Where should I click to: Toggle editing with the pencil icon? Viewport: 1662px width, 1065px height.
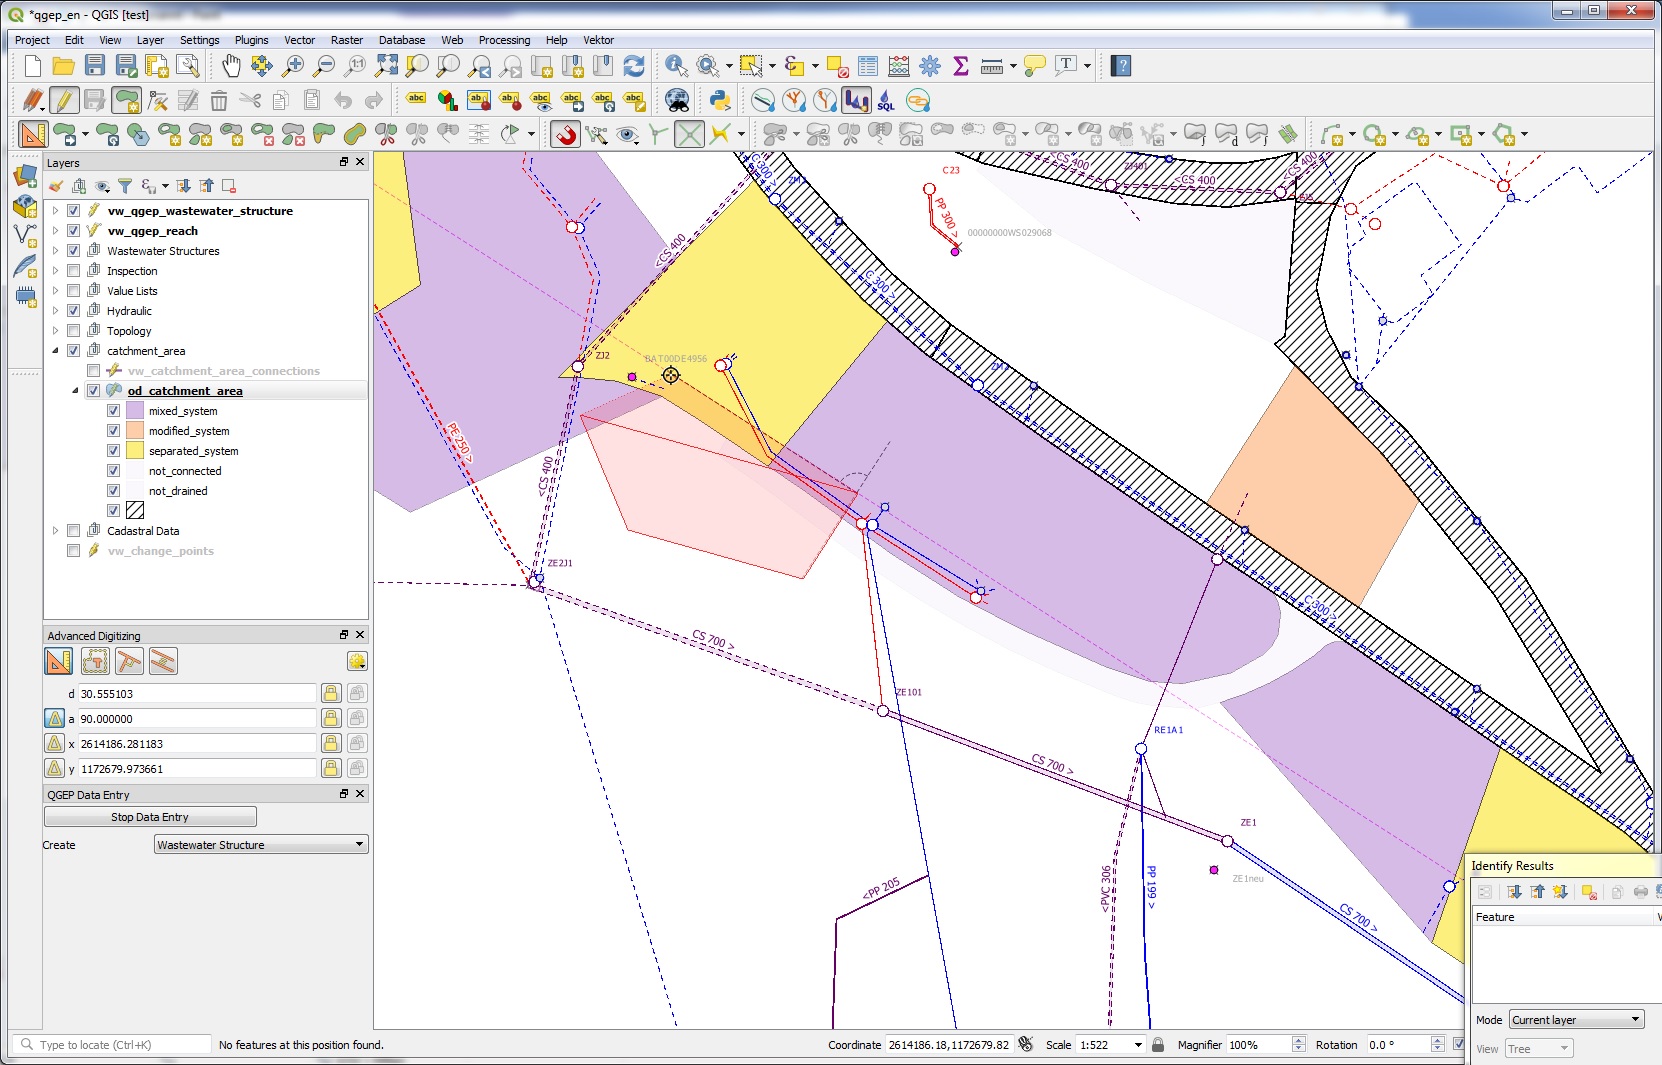[x=63, y=100]
